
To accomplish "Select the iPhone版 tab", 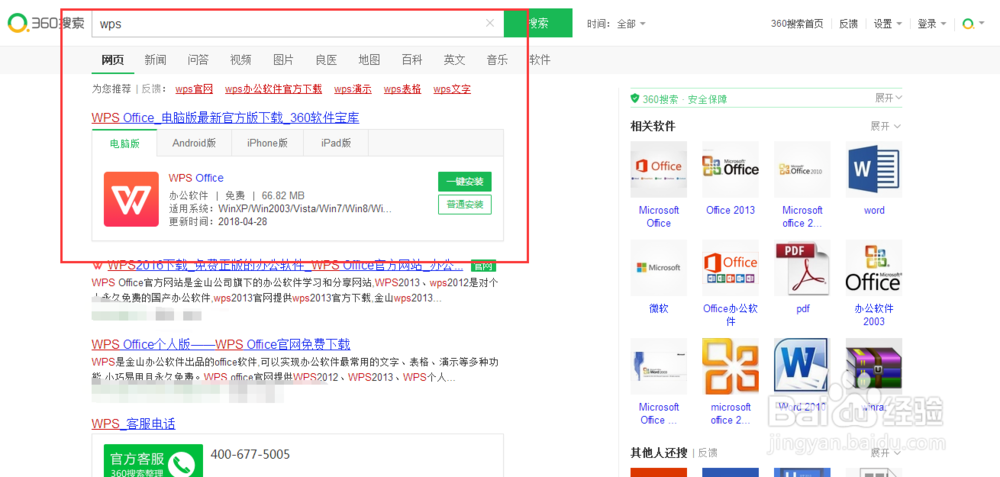I will pyautogui.click(x=267, y=143).
